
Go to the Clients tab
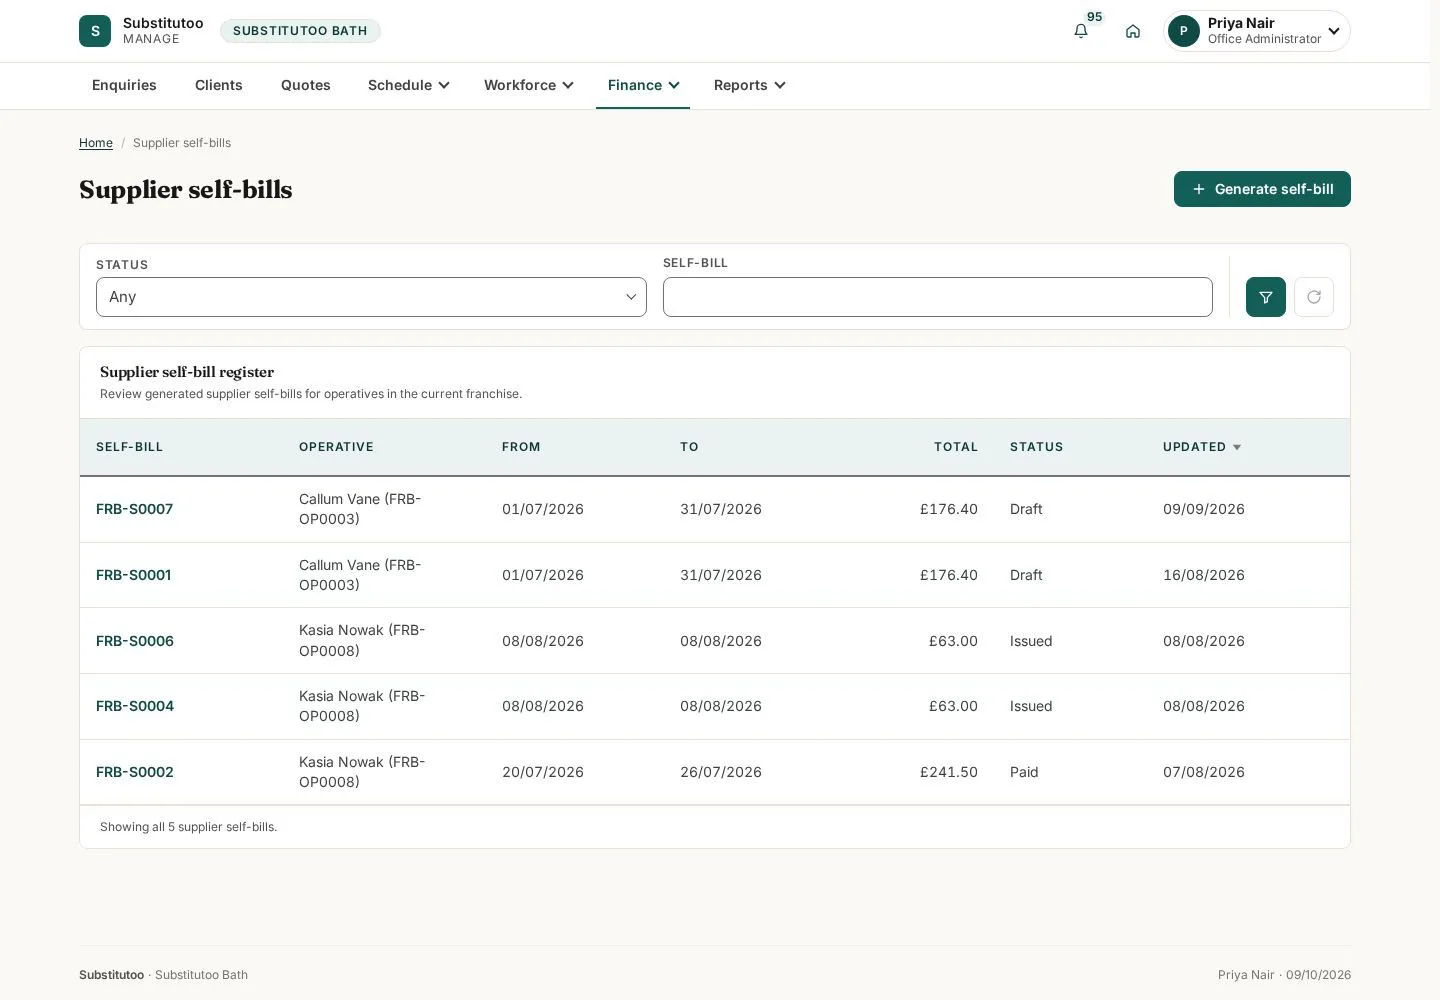click(x=219, y=85)
